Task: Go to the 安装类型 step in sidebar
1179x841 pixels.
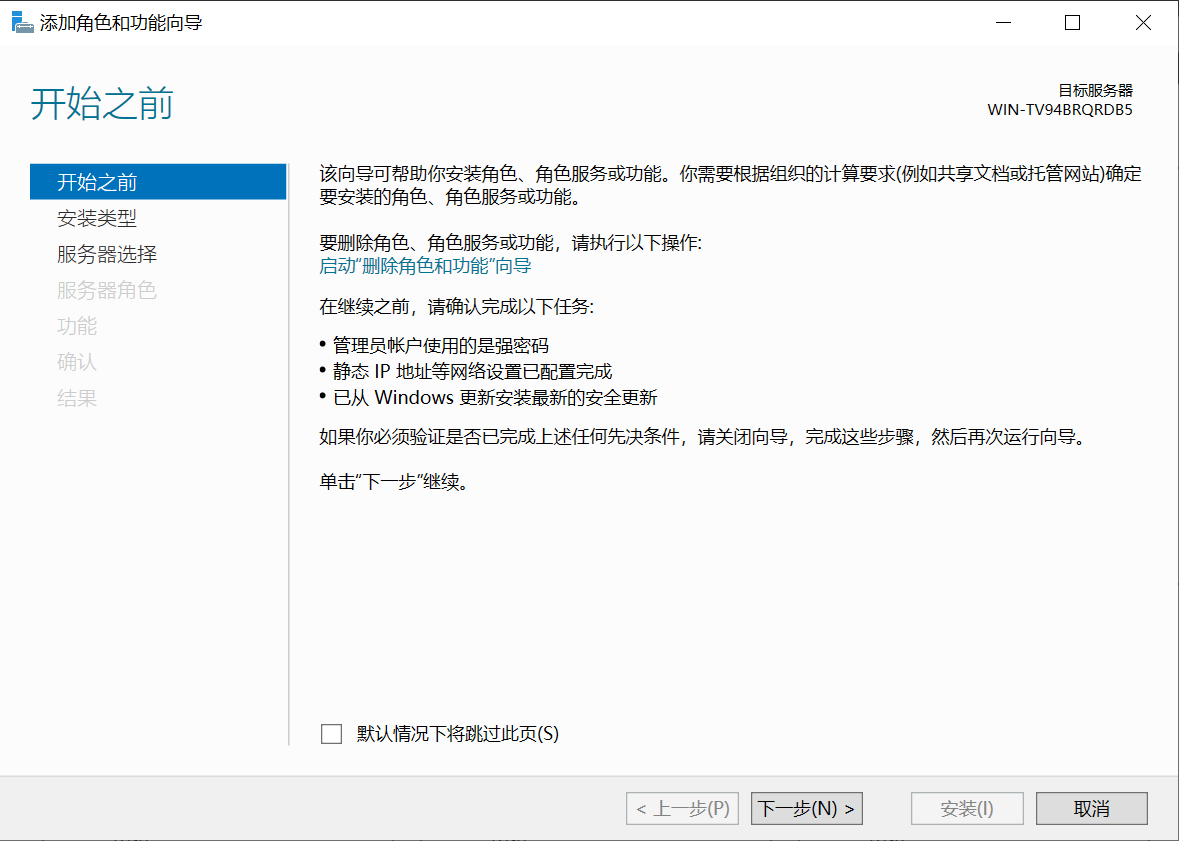Action: click(97, 218)
